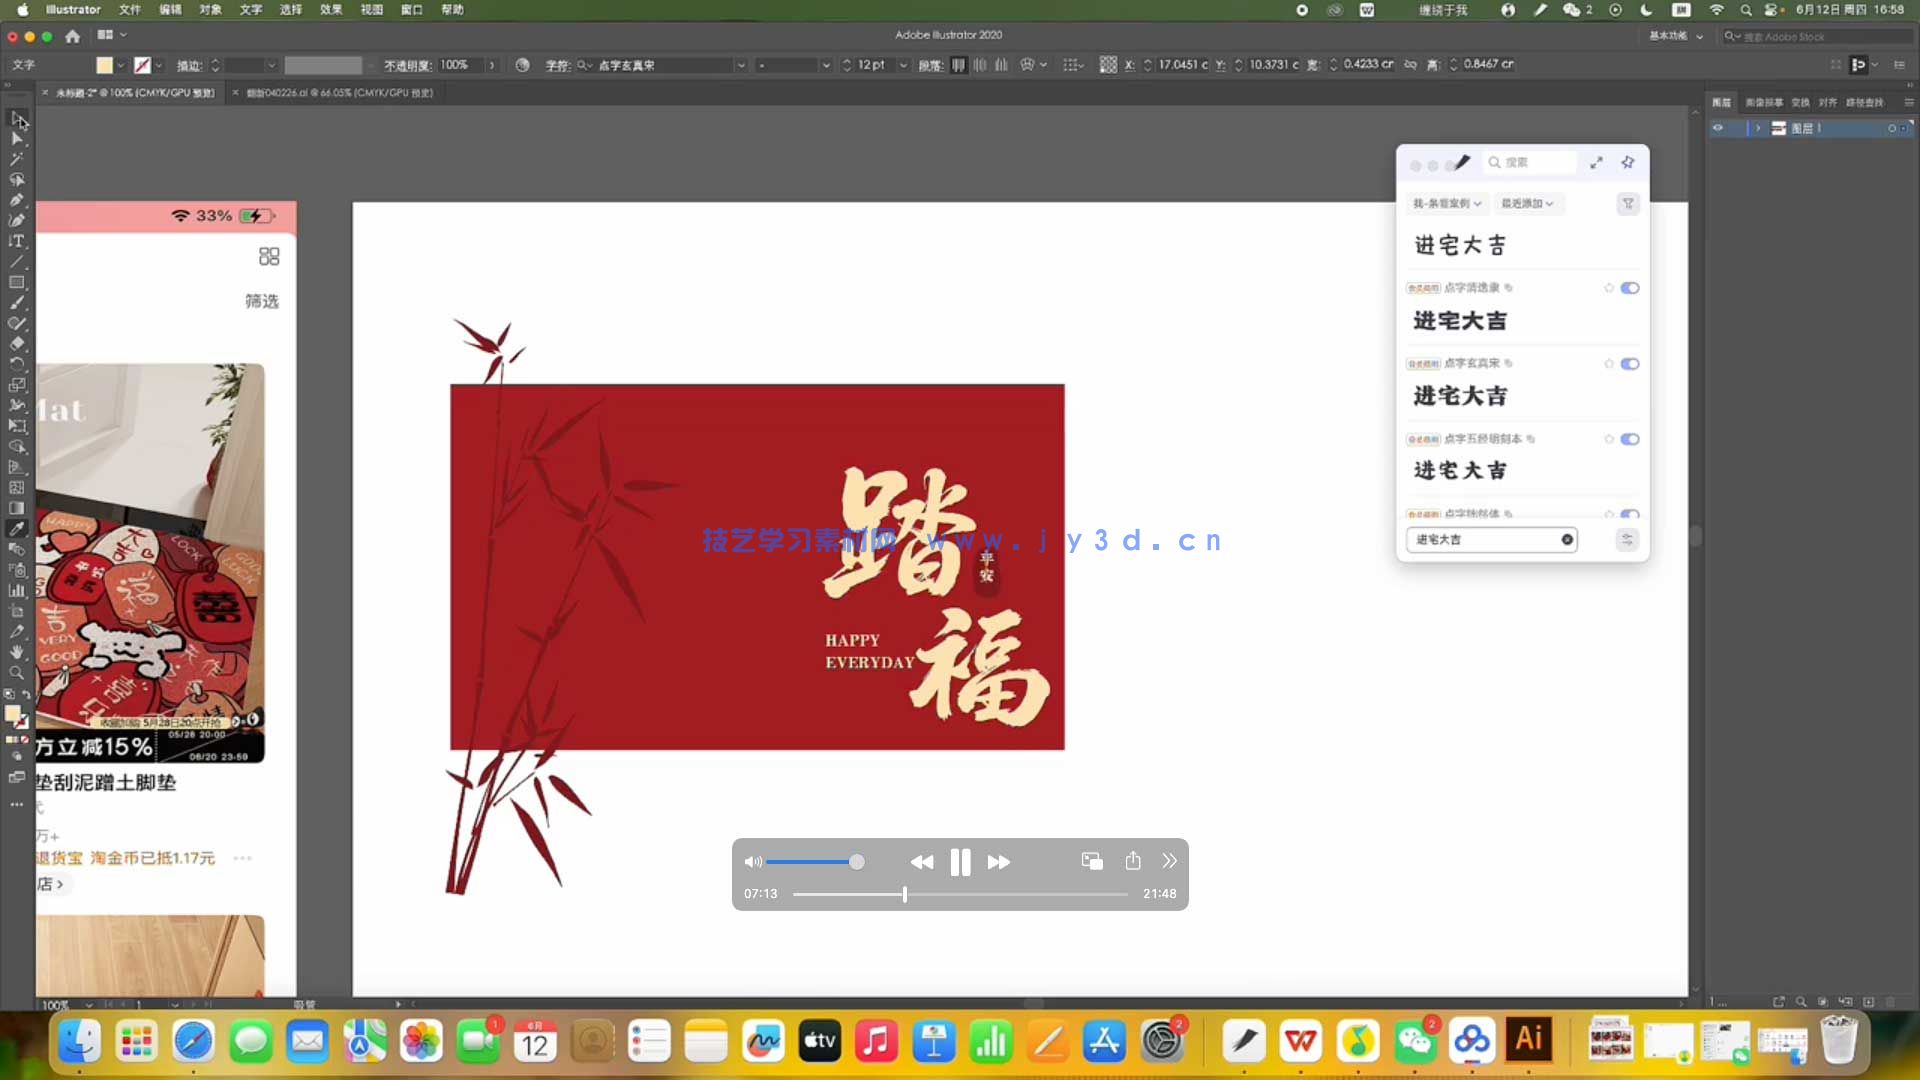
Task: Select the Rotate tool in the toolbar
Action: [x=17, y=365]
